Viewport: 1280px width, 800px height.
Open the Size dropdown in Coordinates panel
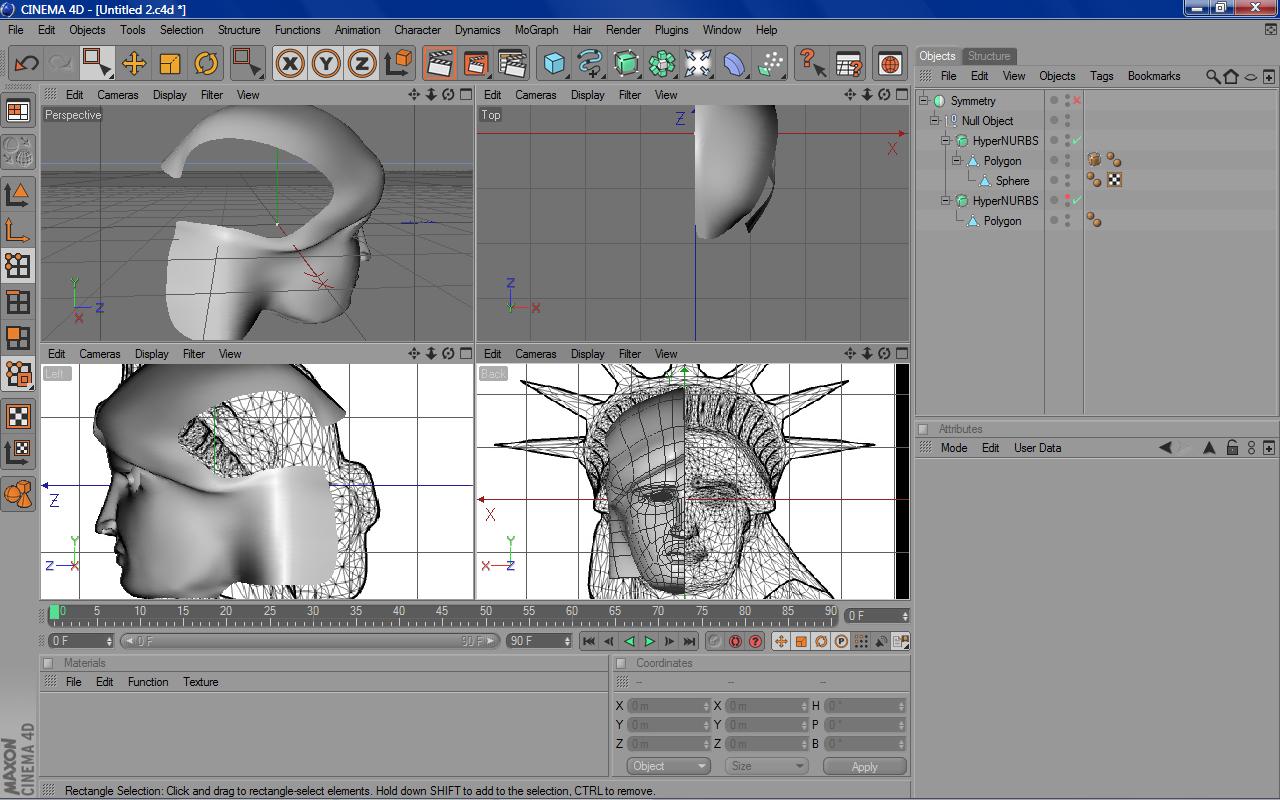pos(767,766)
